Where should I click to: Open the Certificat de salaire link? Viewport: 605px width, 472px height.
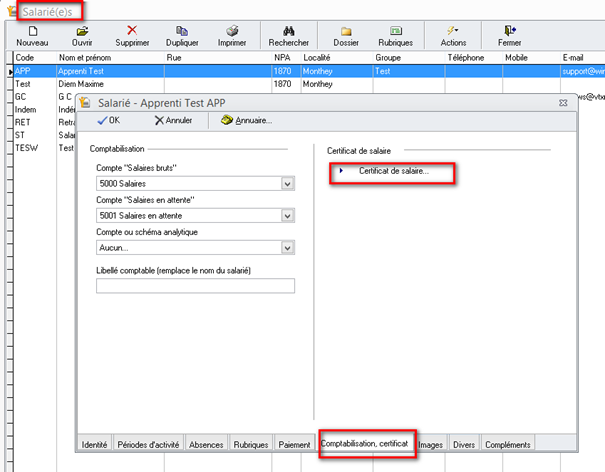tap(393, 172)
